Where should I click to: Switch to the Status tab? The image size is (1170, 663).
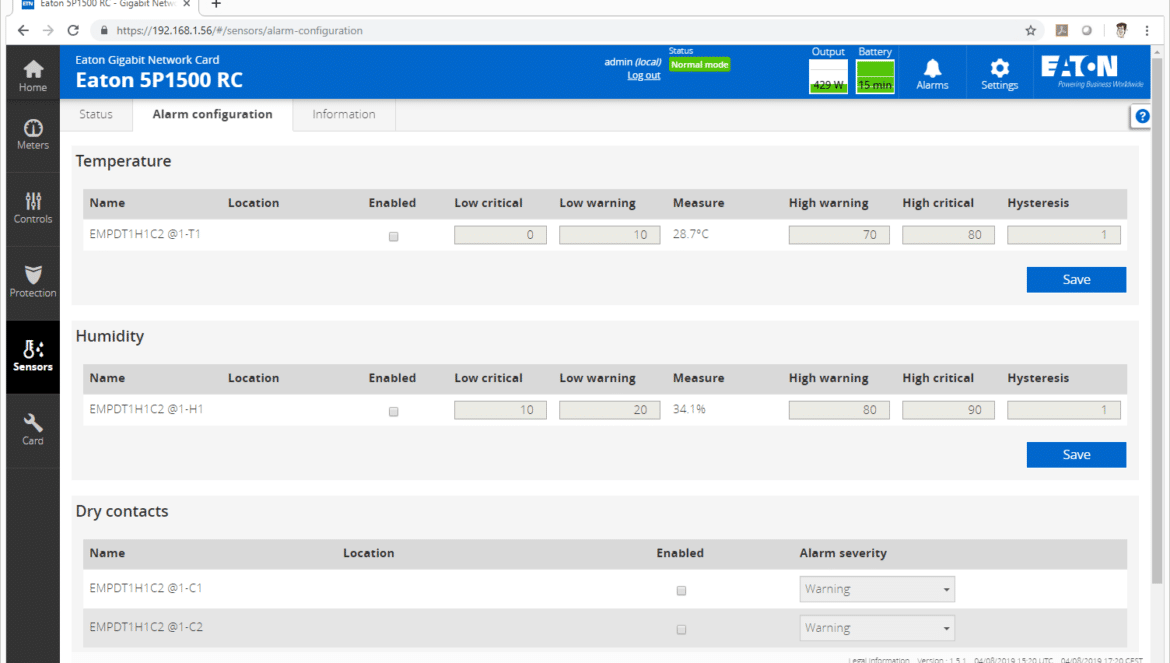(x=96, y=114)
